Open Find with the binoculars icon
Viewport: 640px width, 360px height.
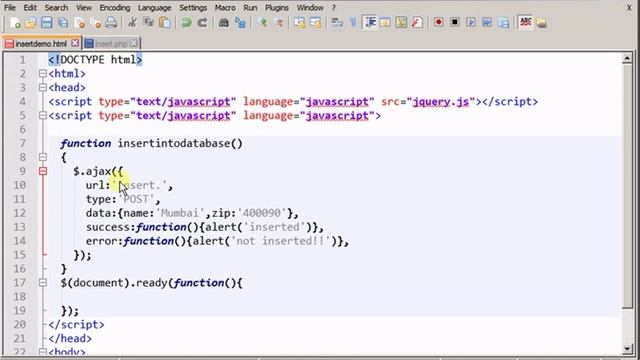point(224,23)
